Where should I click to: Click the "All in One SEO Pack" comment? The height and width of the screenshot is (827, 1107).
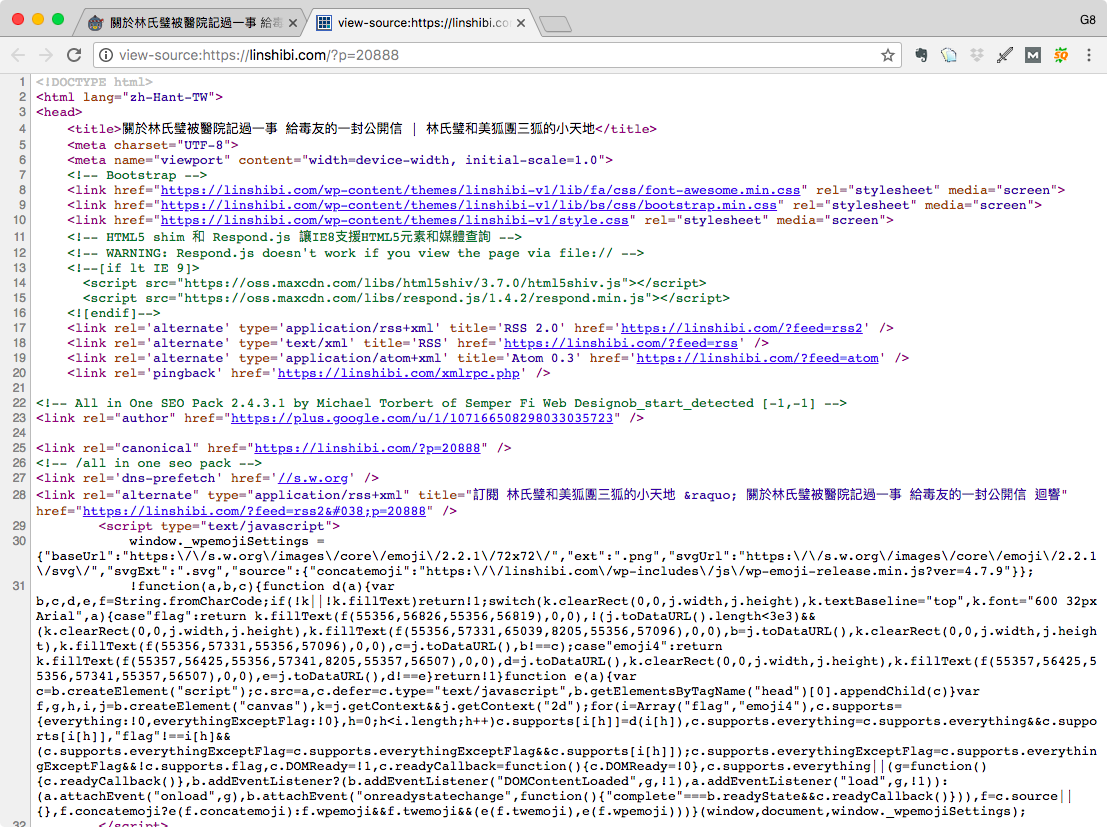(x=441, y=403)
